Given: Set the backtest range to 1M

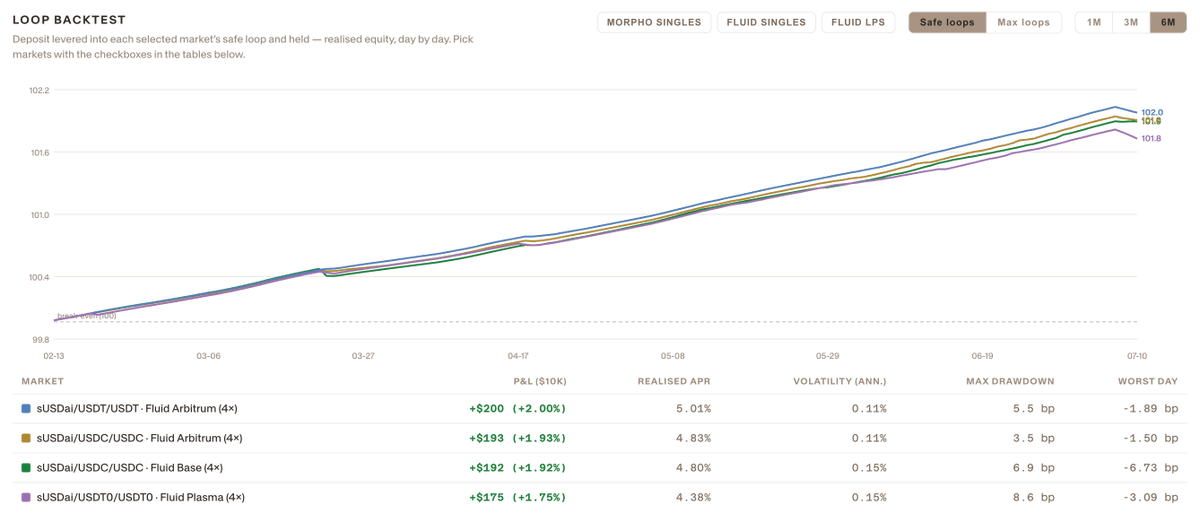Looking at the screenshot, I should pyautogui.click(x=1094, y=22).
